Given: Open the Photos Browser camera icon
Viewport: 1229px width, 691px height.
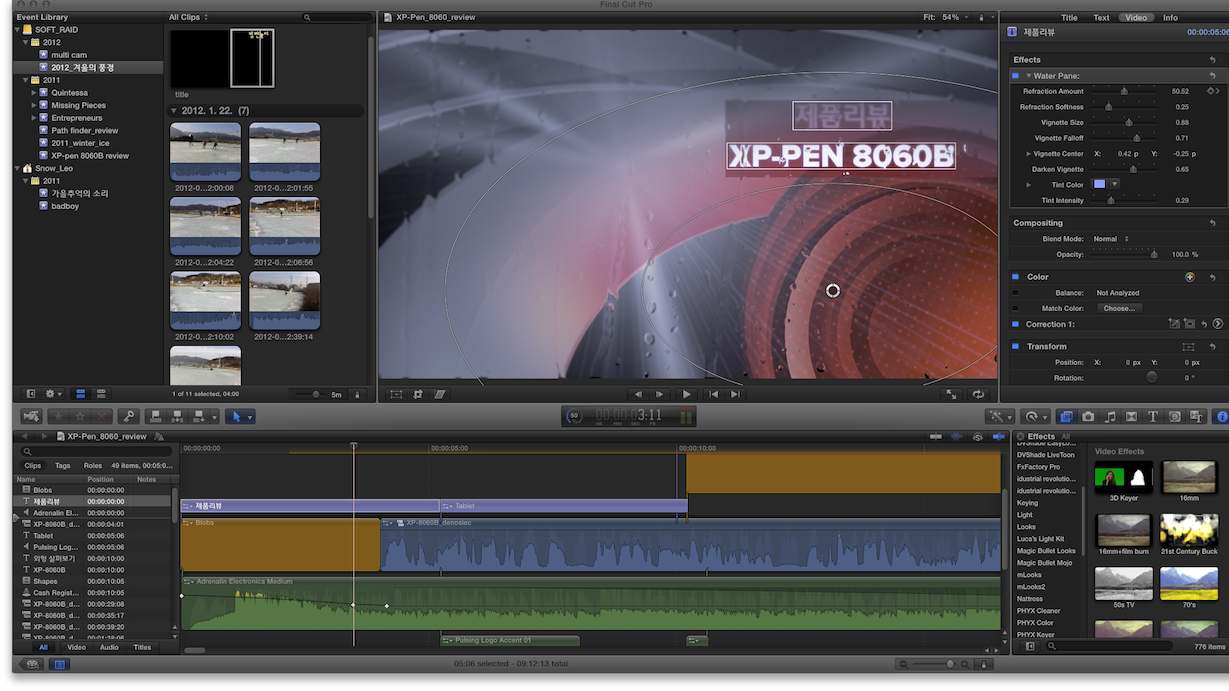Looking at the screenshot, I should [x=1088, y=416].
